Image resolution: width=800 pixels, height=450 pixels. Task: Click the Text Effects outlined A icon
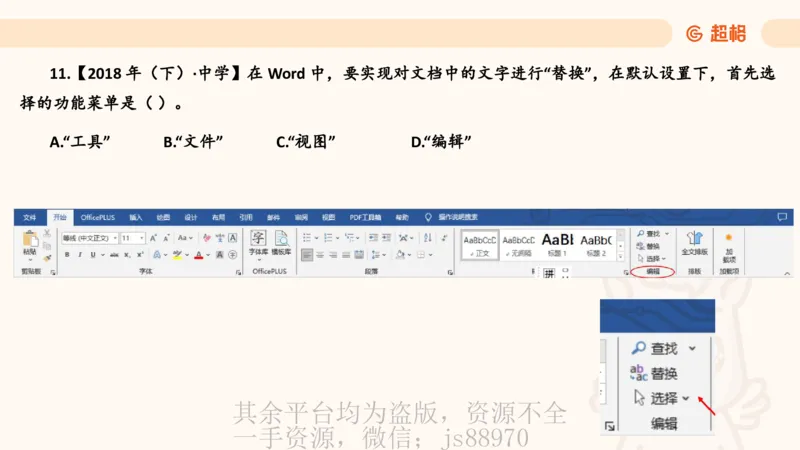coord(157,255)
